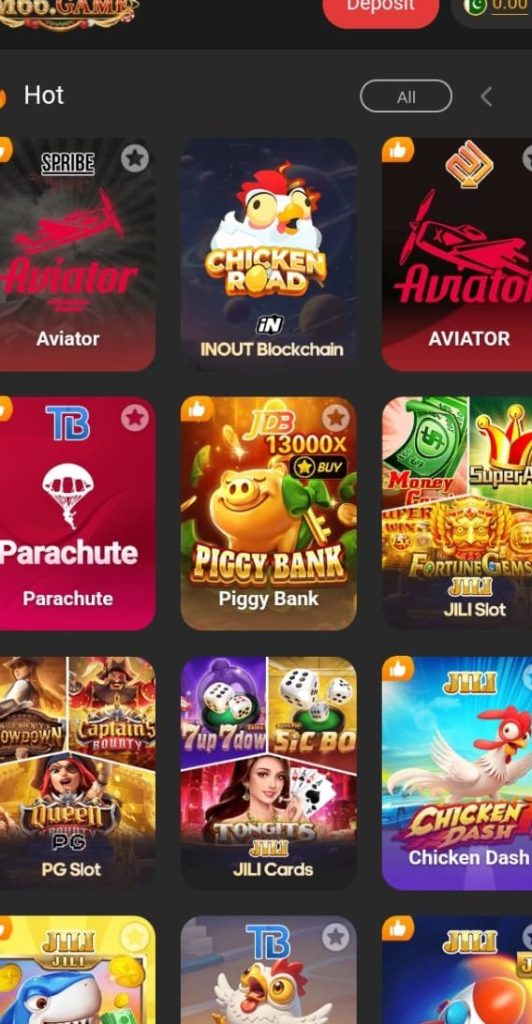Select the Hot category heading
Viewport: 532px width, 1024px height.
[x=44, y=95]
